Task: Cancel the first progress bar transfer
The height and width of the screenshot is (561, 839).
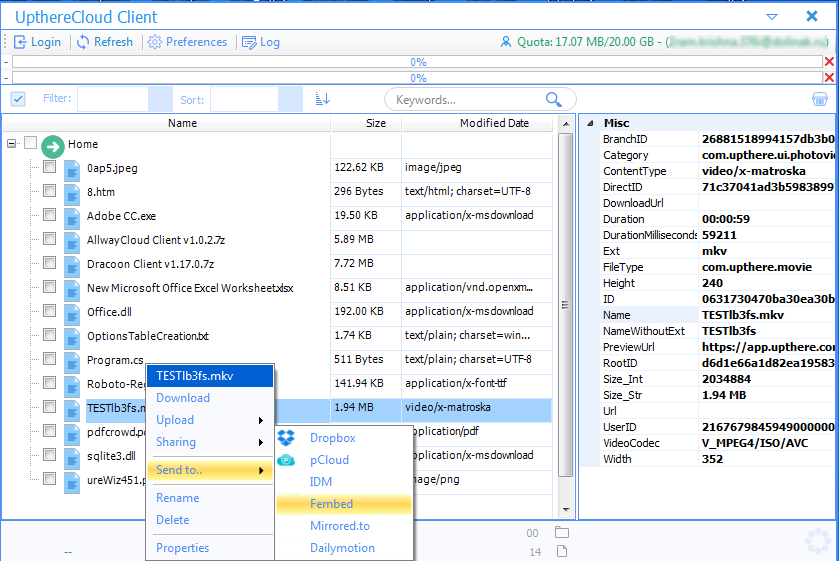Action: (x=829, y=62)
